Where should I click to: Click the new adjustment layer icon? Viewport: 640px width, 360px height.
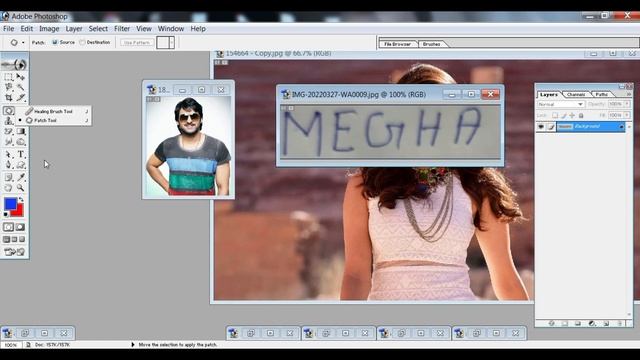click(x=592, y=323)
